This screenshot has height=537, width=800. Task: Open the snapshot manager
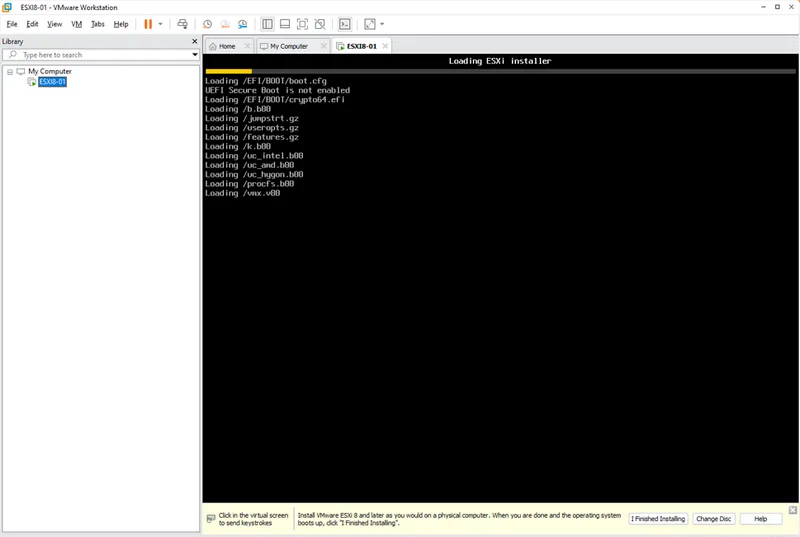pyautogui.click(x=242, y=24)
